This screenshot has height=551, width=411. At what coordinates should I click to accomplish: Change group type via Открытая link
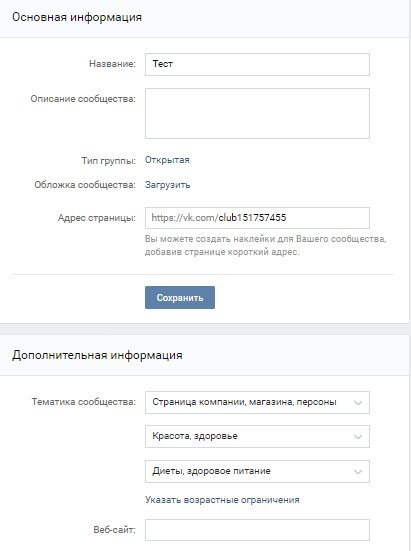point(167,160)
